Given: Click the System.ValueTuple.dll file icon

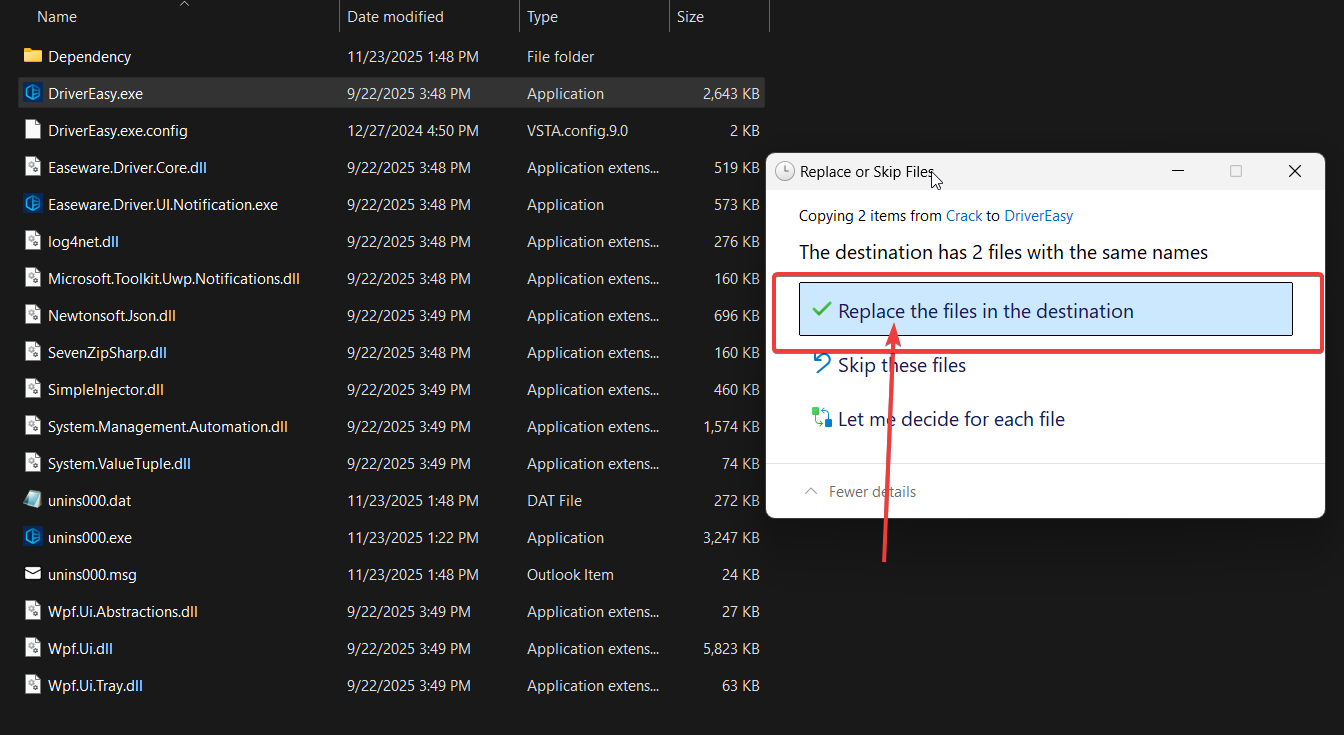Looking at the screenshot, I should click(33, 463).
